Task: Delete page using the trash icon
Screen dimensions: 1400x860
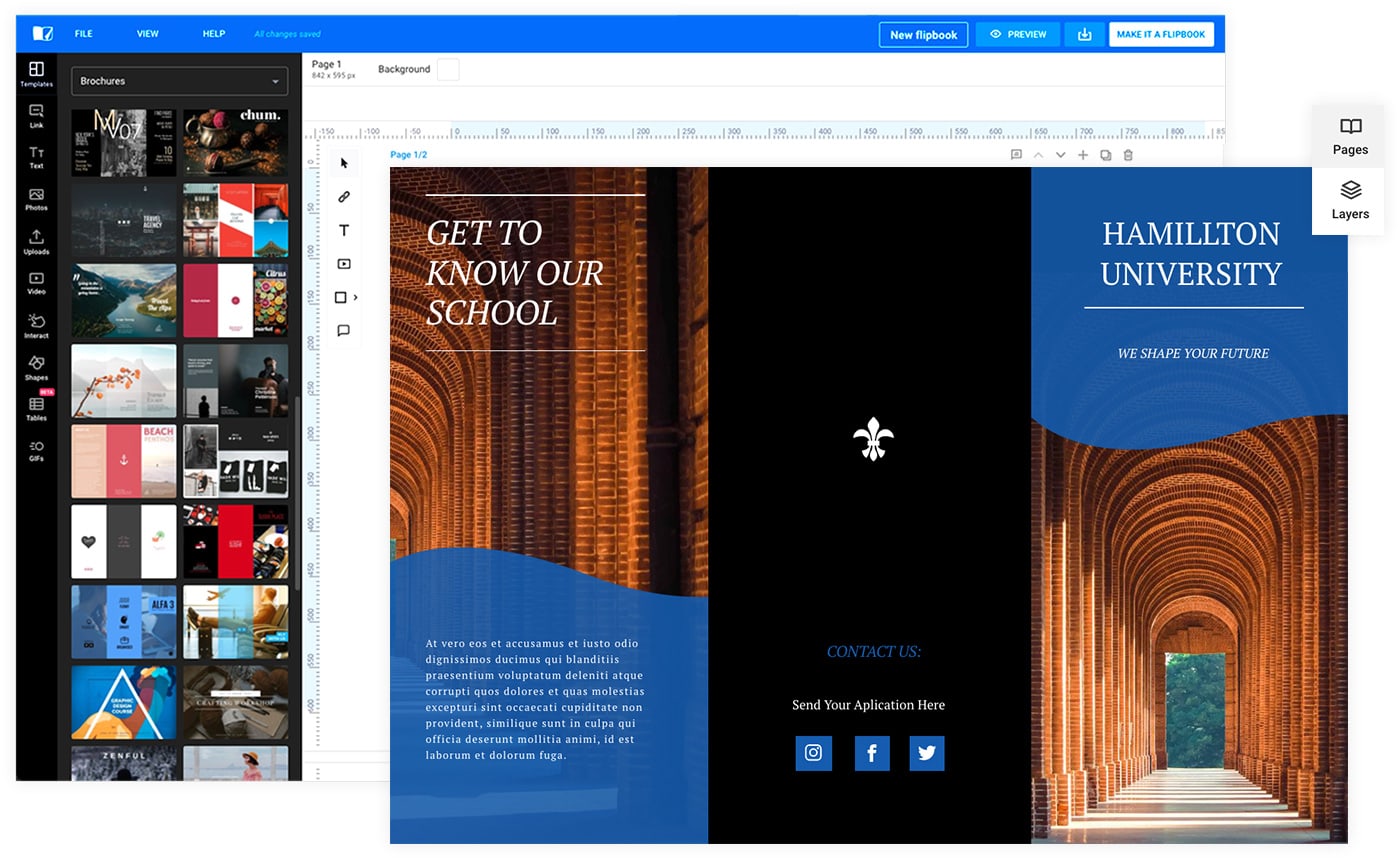Action: [1128, 155]
